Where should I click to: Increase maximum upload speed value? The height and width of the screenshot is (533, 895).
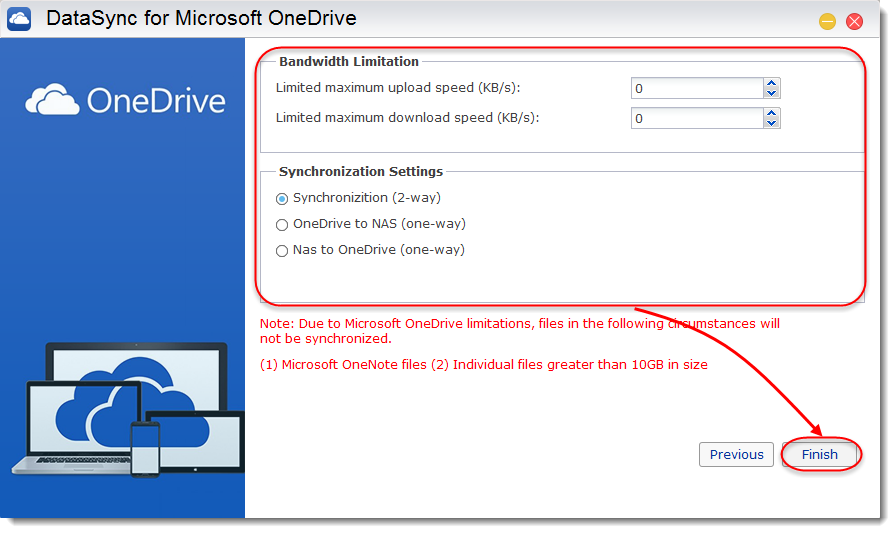tap(772, 83)
